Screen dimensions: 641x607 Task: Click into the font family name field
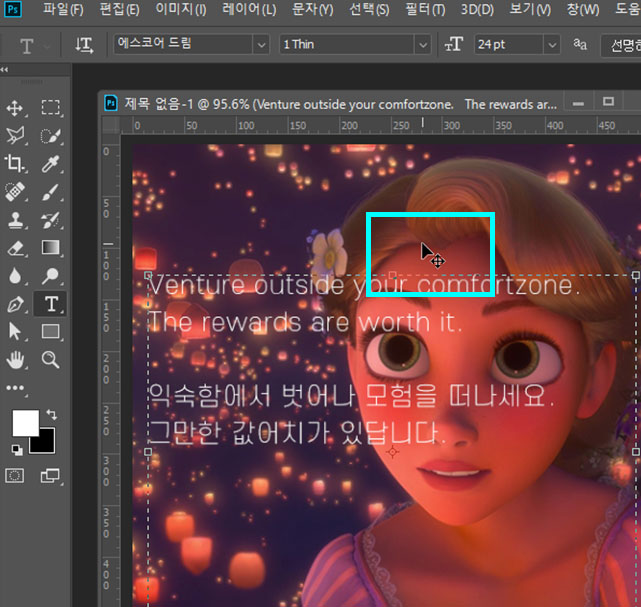point(183,44)
